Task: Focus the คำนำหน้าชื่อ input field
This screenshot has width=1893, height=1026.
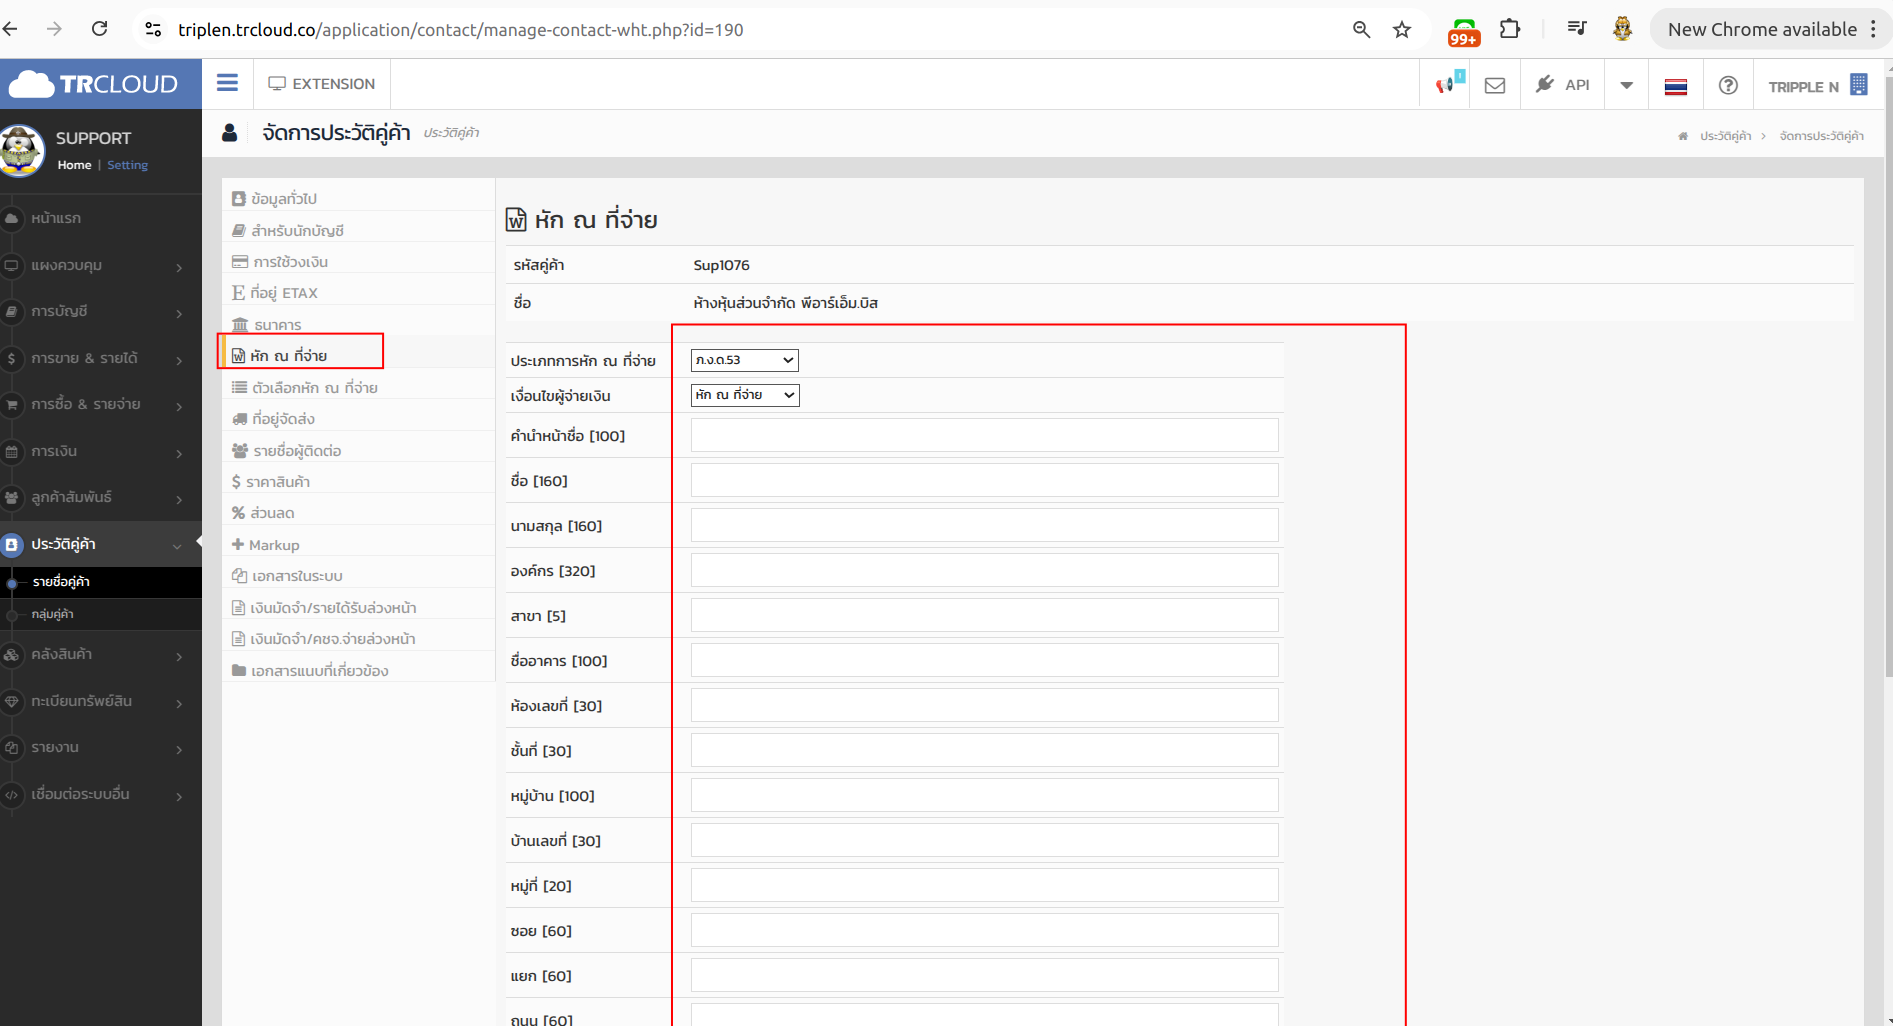Action: (984, 435)
